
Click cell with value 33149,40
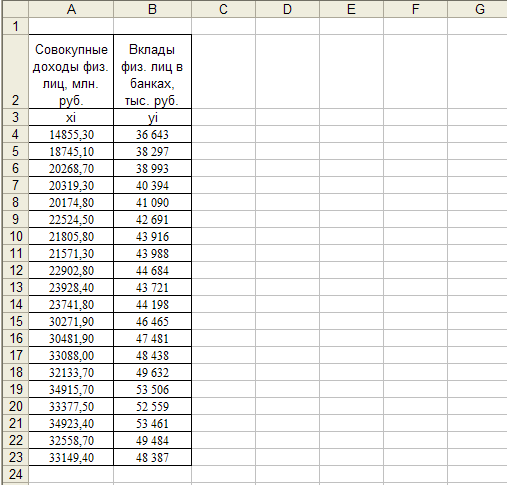coord(71,457)
